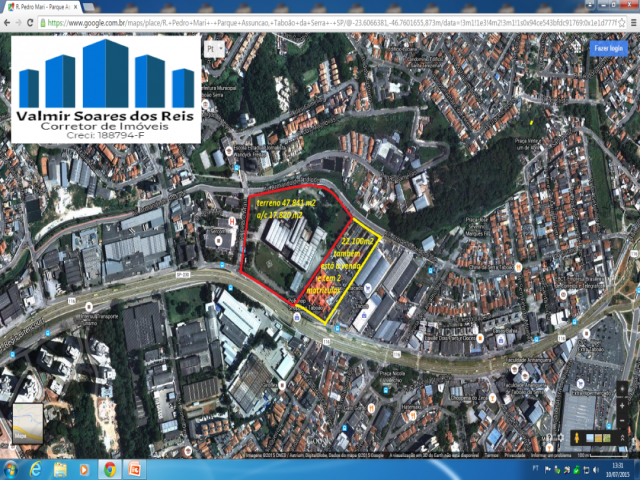Launch Internet Explorer from the taskbar
Image resolution: width=640 pixels, height=480 pixels.
coord(36,470)
